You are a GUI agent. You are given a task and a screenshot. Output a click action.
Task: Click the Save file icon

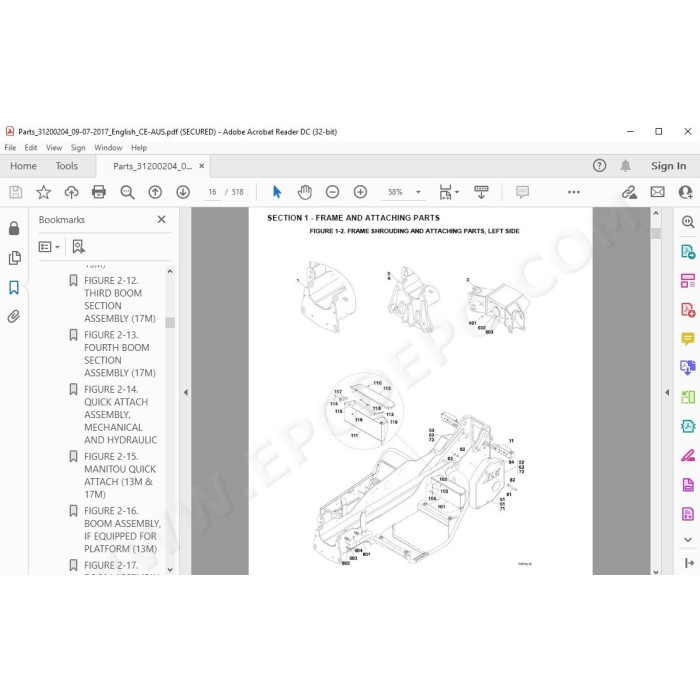pos(16,192)
